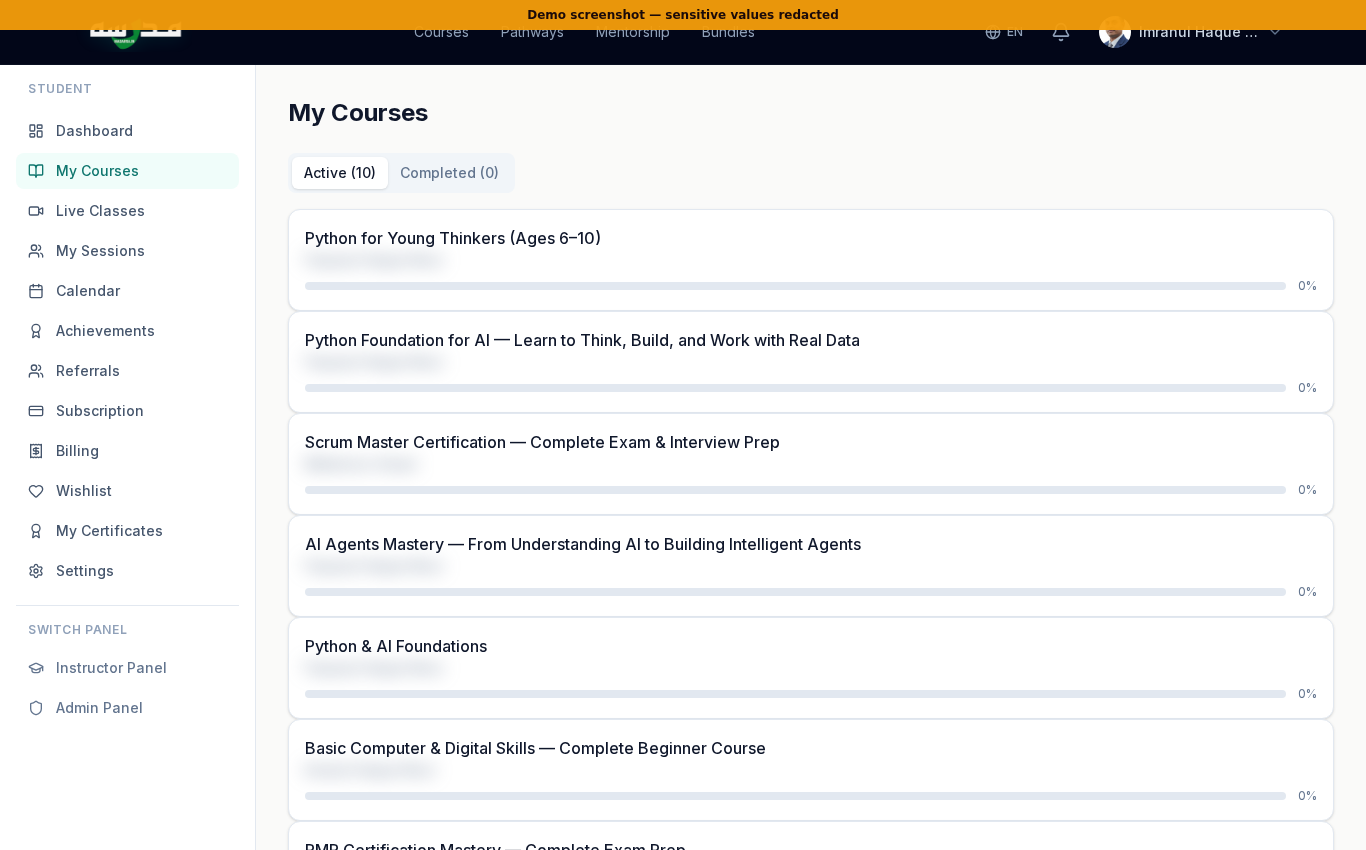Click the Referrals people icon
The width and height of the screenshot is (1366, 850).
[x=36, y=371]
